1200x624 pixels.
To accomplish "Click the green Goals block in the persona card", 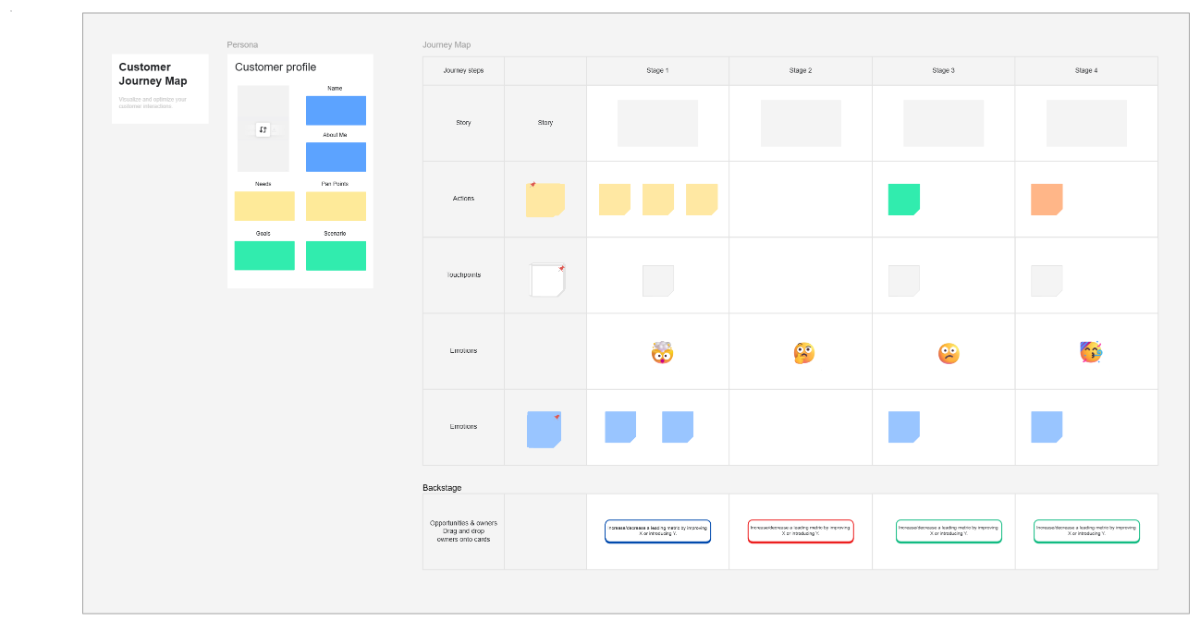I will (264, 256).
